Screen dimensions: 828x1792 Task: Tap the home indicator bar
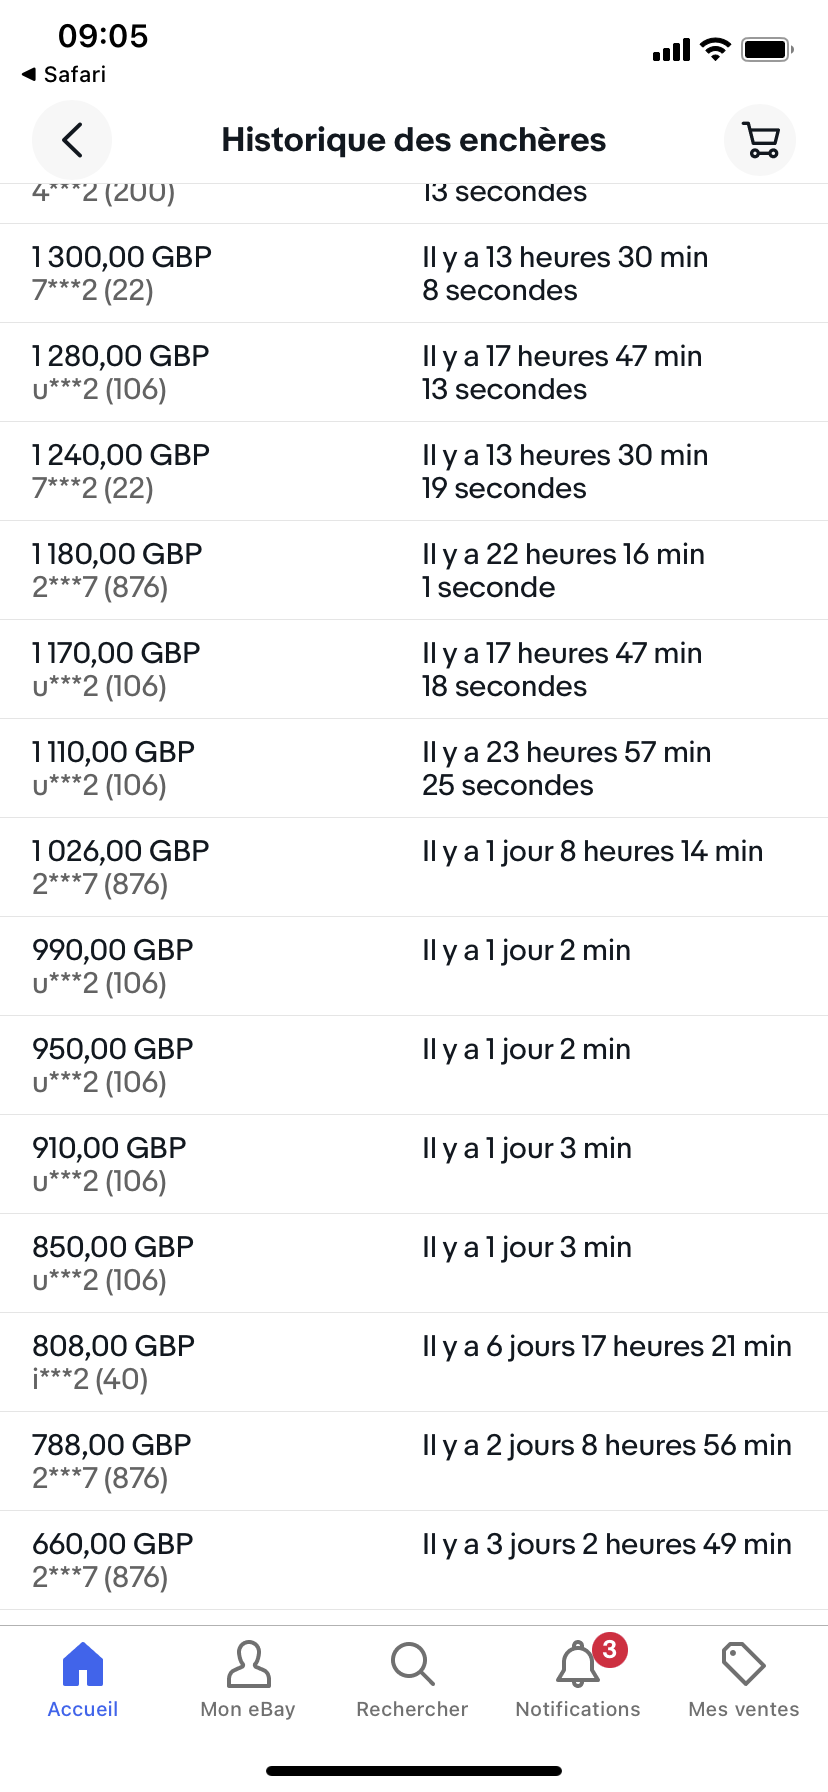(414, 1771)
